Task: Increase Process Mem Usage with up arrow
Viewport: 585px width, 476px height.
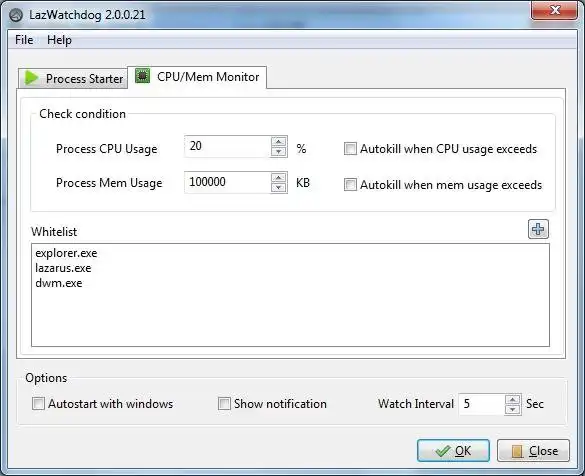Action: pos(279,177)
